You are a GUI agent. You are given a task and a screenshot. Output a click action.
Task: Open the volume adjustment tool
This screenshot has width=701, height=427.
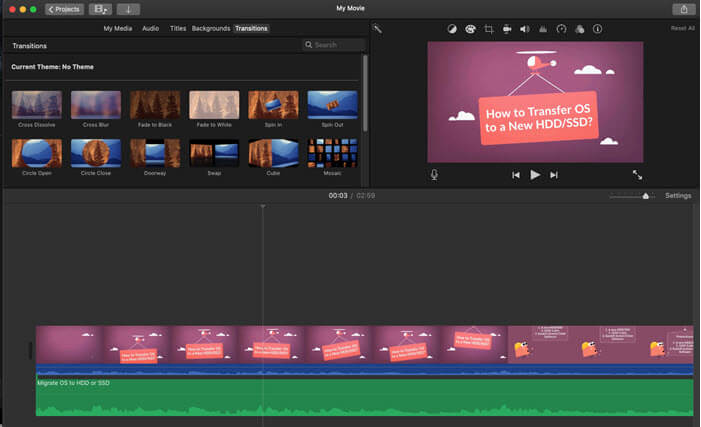click(x=525, y=29)
